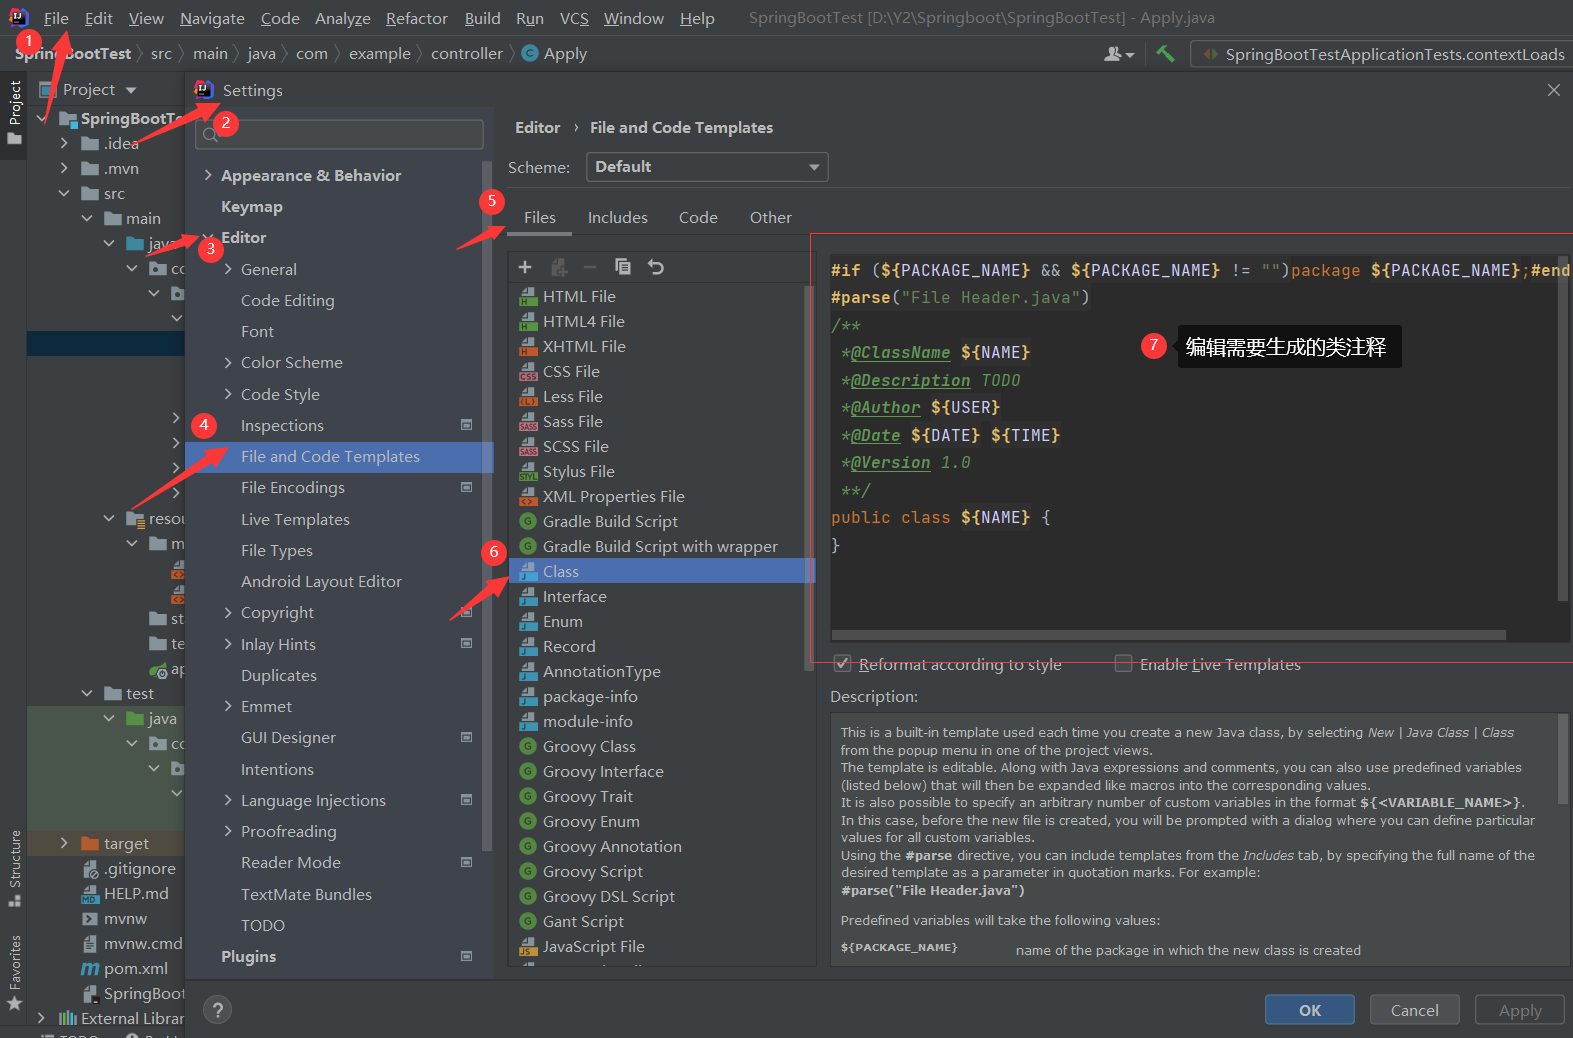Open the VCS menu

coord(574,18)
